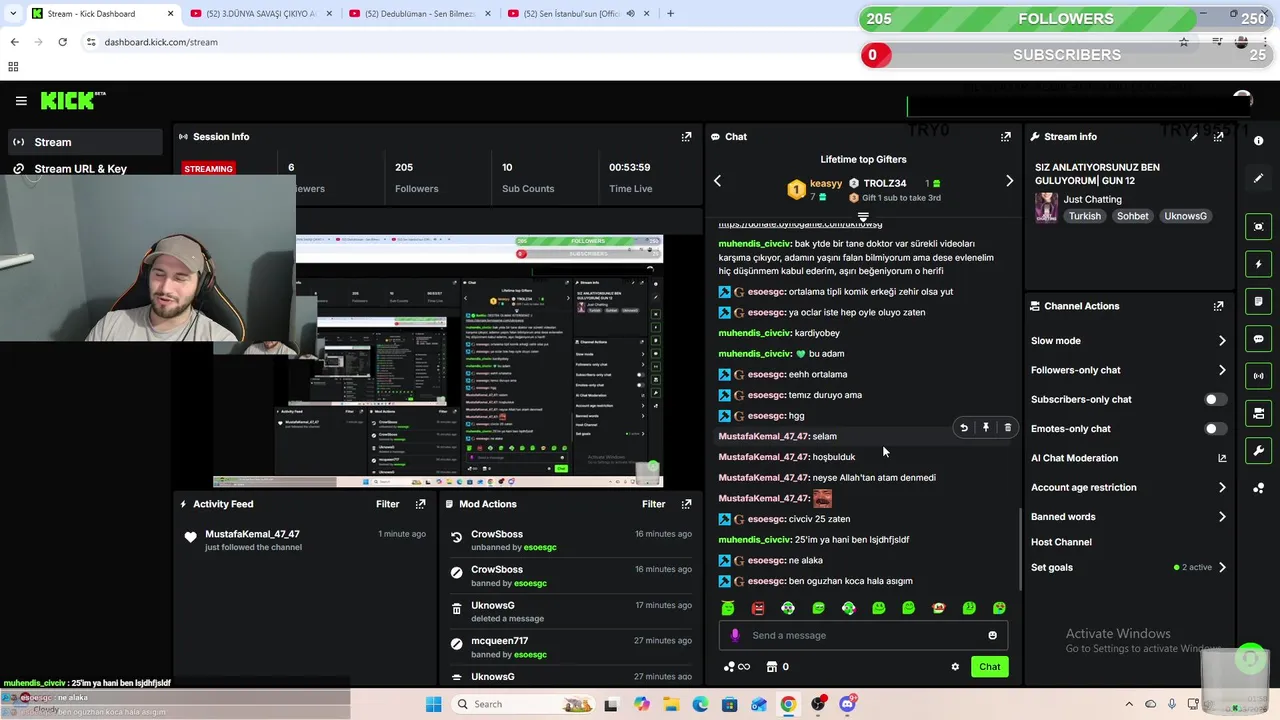
Task: Show previous top gifters page
Action: pyautogui.click(x=717, y=181)
